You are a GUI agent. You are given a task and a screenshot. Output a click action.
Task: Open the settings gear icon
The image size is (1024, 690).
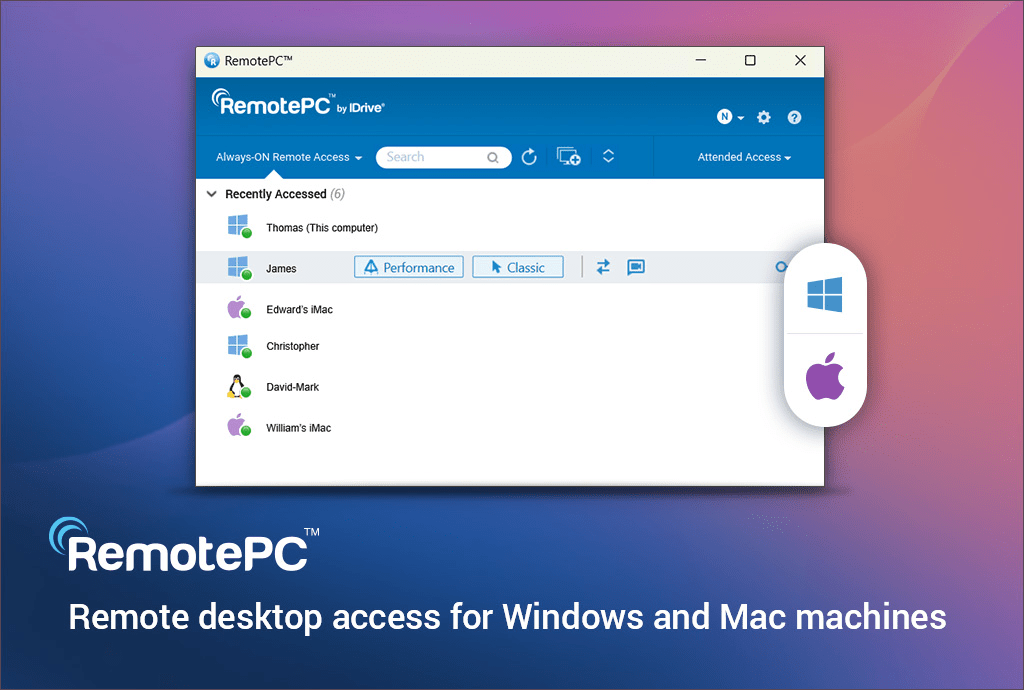763,118
